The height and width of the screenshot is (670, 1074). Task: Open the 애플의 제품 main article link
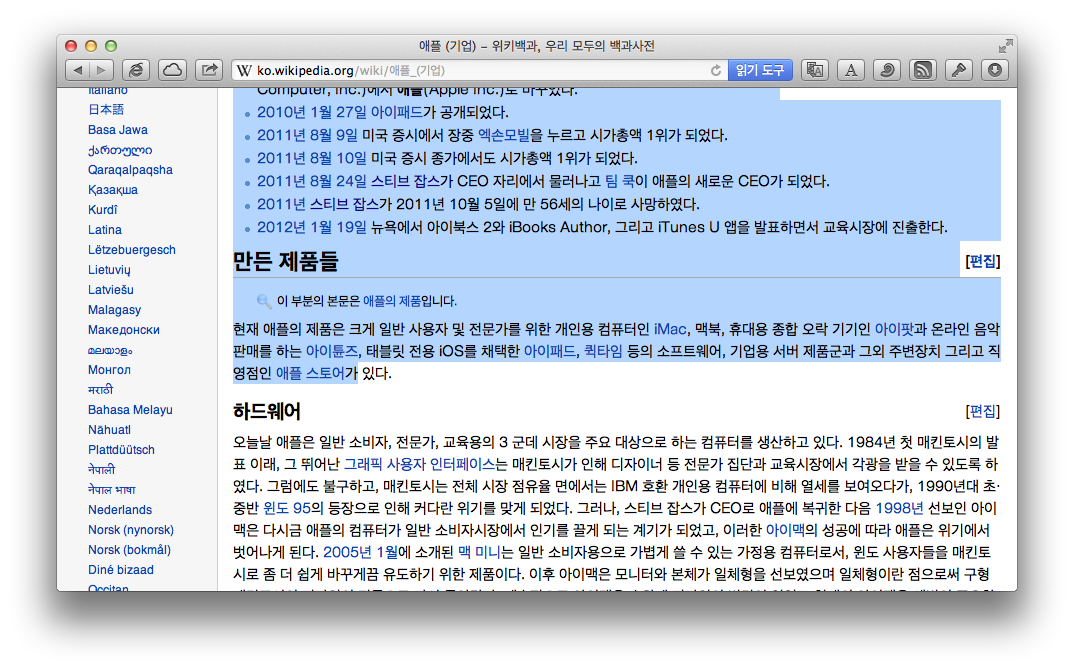(x=392, y=301)
